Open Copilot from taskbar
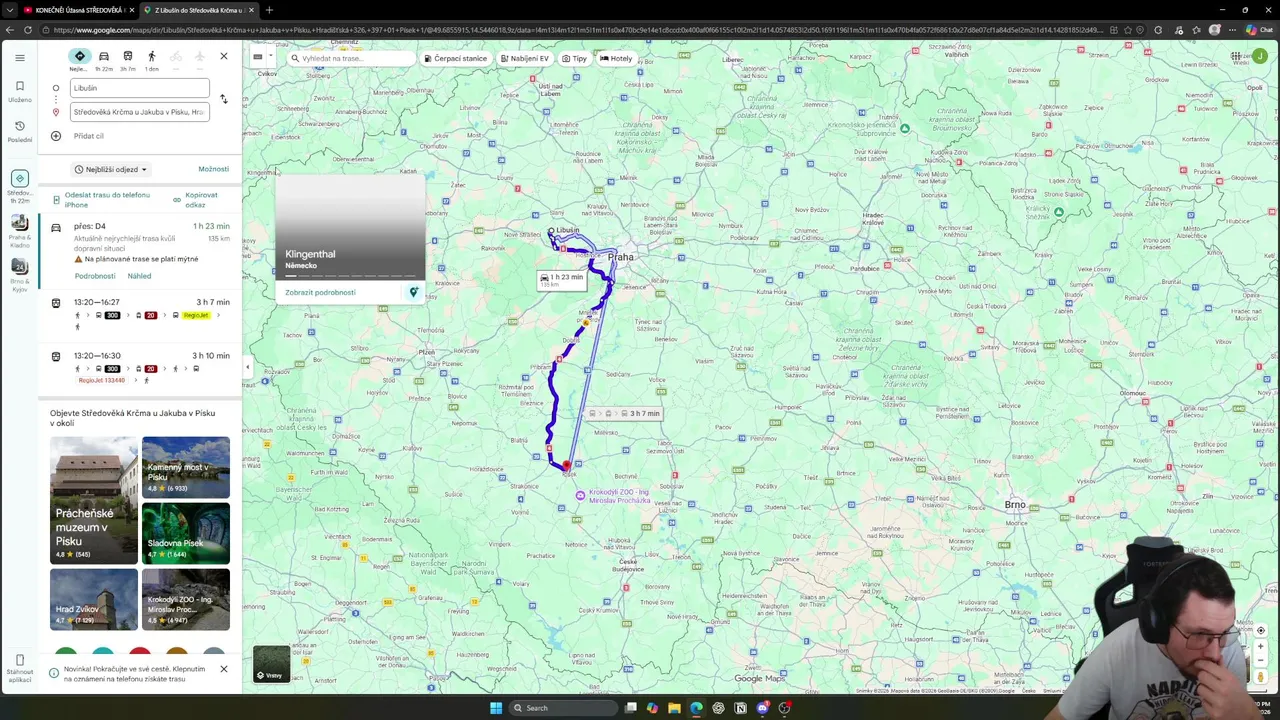 pos(652,708)
